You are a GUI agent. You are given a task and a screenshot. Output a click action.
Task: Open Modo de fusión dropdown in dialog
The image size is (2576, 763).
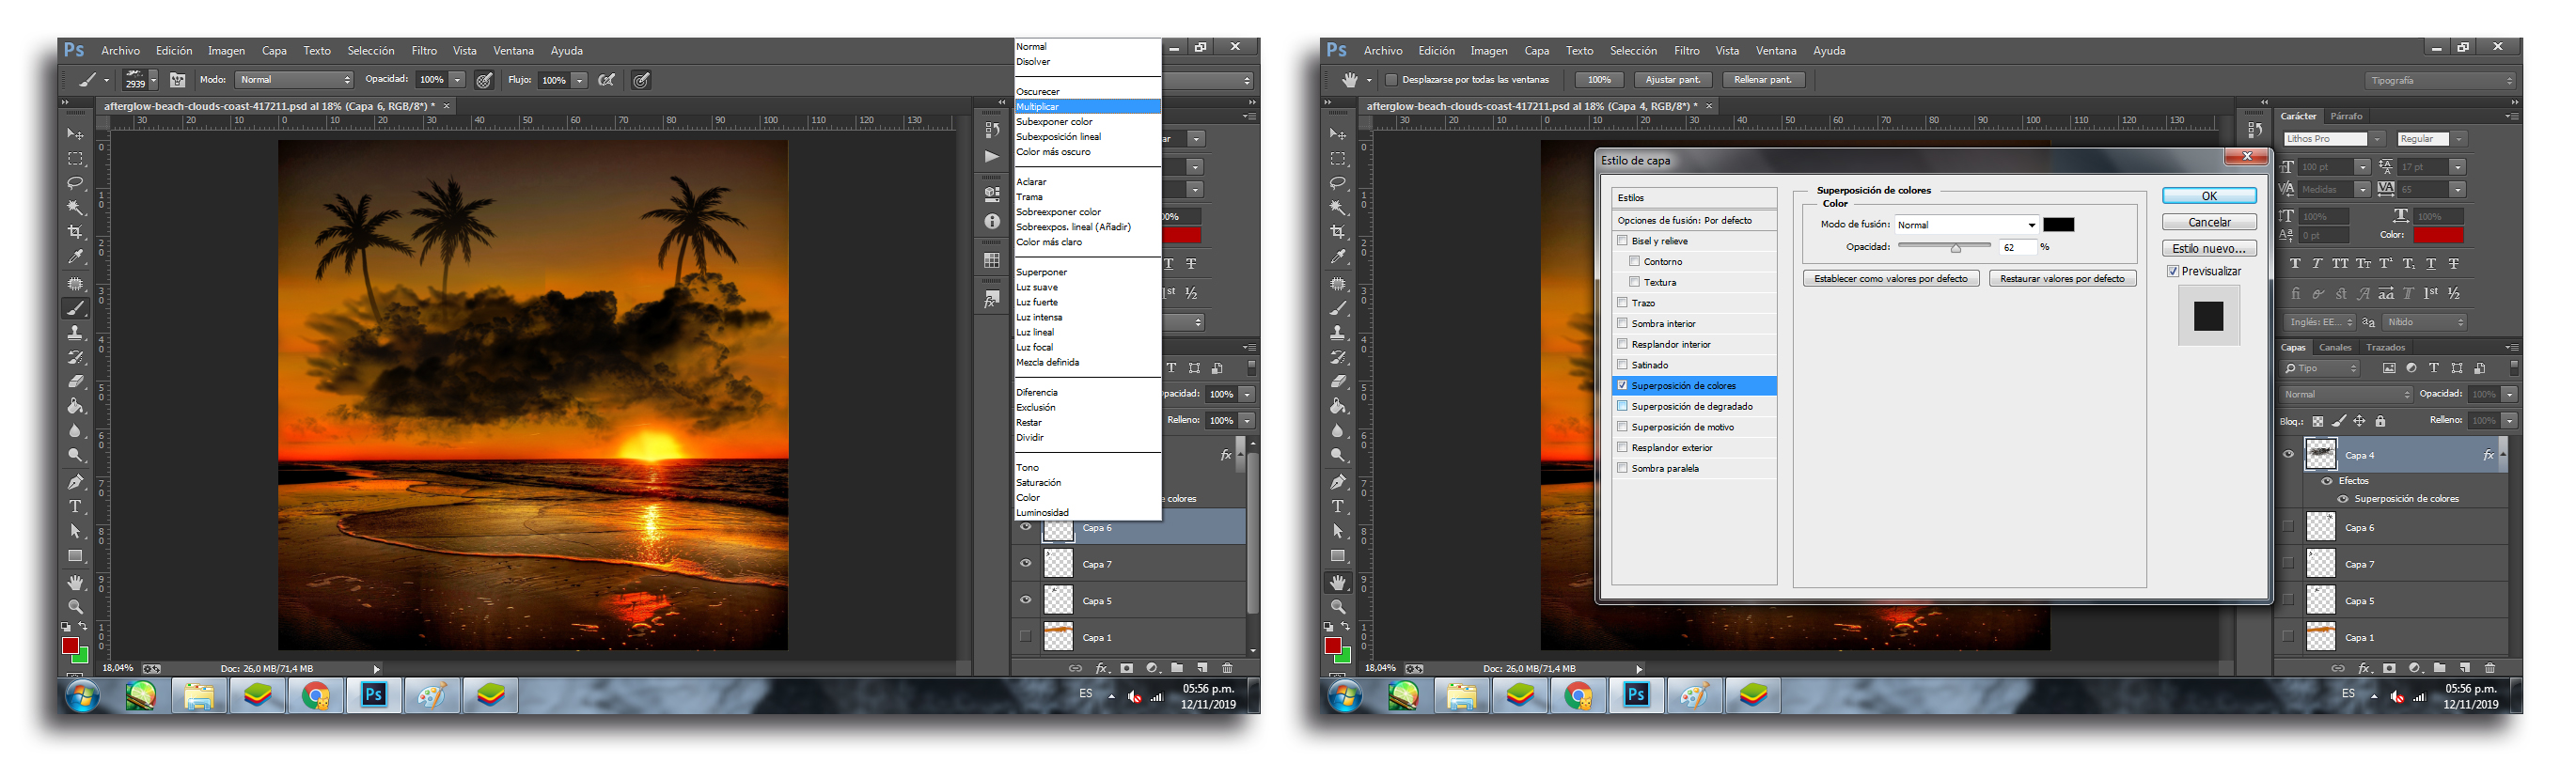[1965, 225]
